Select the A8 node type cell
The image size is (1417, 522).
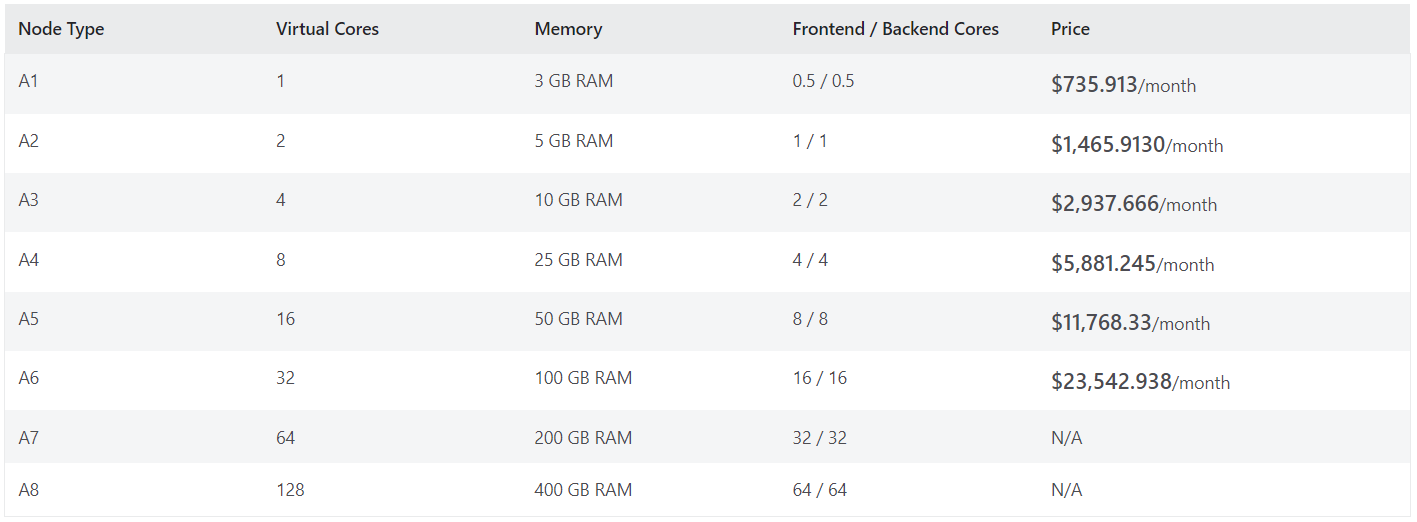28,490
